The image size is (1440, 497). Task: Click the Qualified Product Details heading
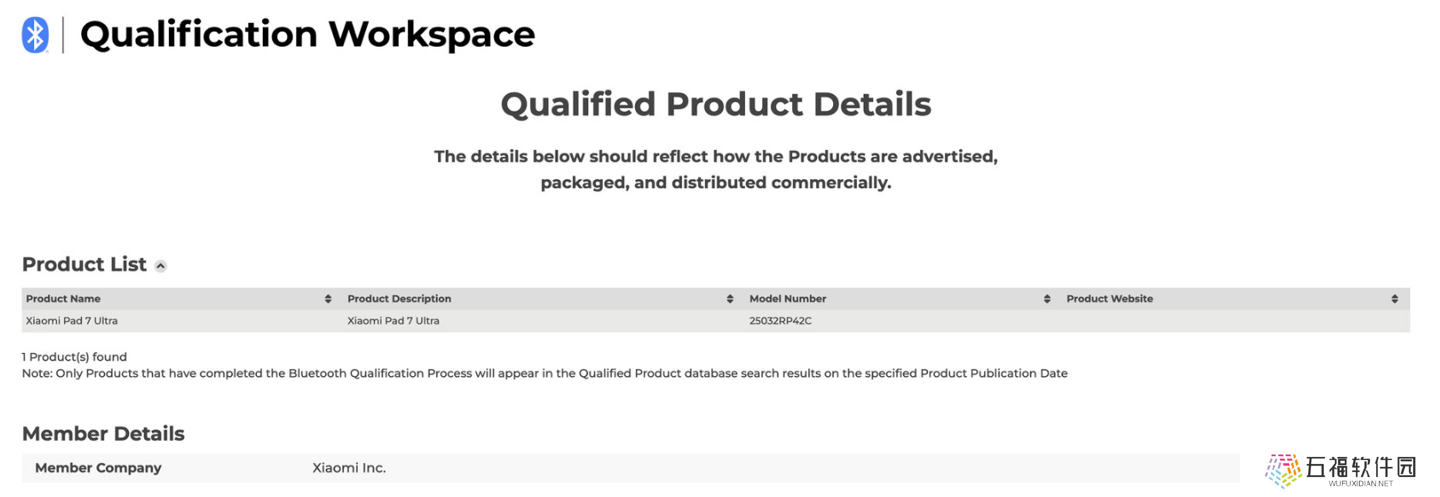(716, 104)
